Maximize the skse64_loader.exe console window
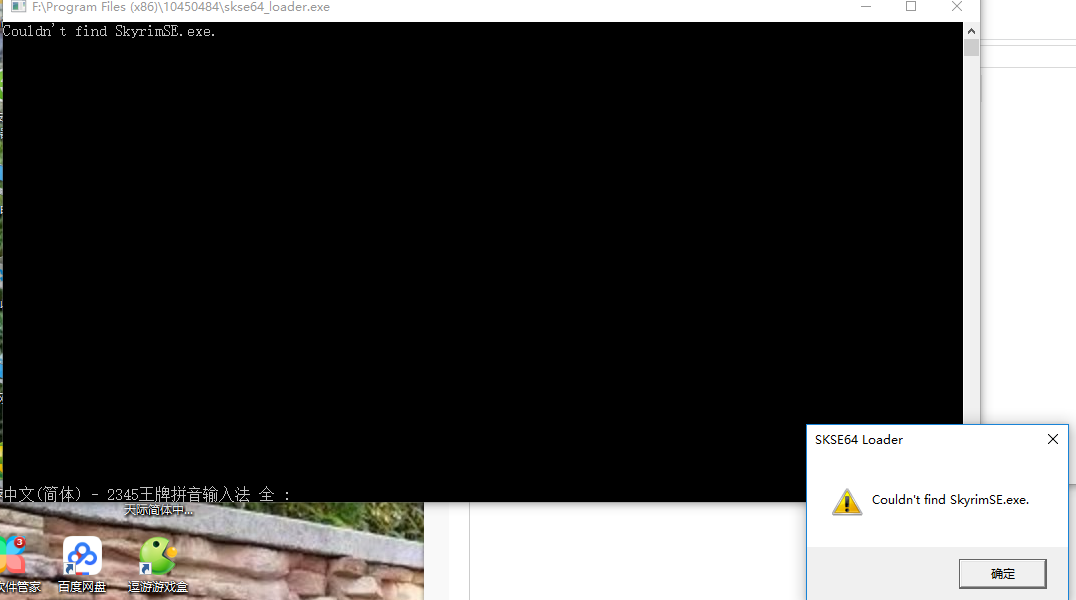Image resolution: width=1076 pixels, height=600 pixels. (x=911, y=7)
